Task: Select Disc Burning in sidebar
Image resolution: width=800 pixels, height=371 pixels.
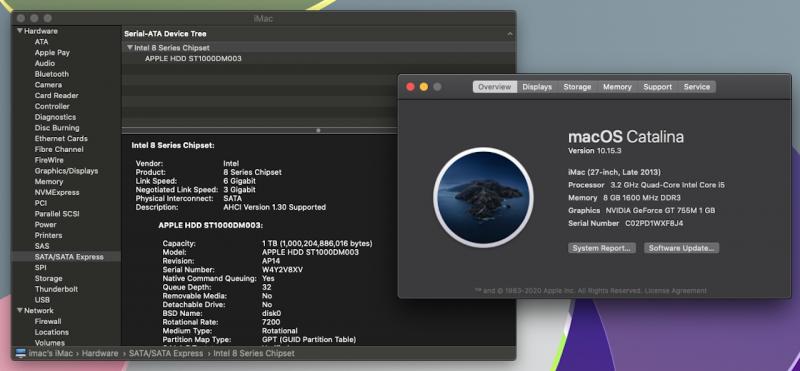Action: point(57,128)
